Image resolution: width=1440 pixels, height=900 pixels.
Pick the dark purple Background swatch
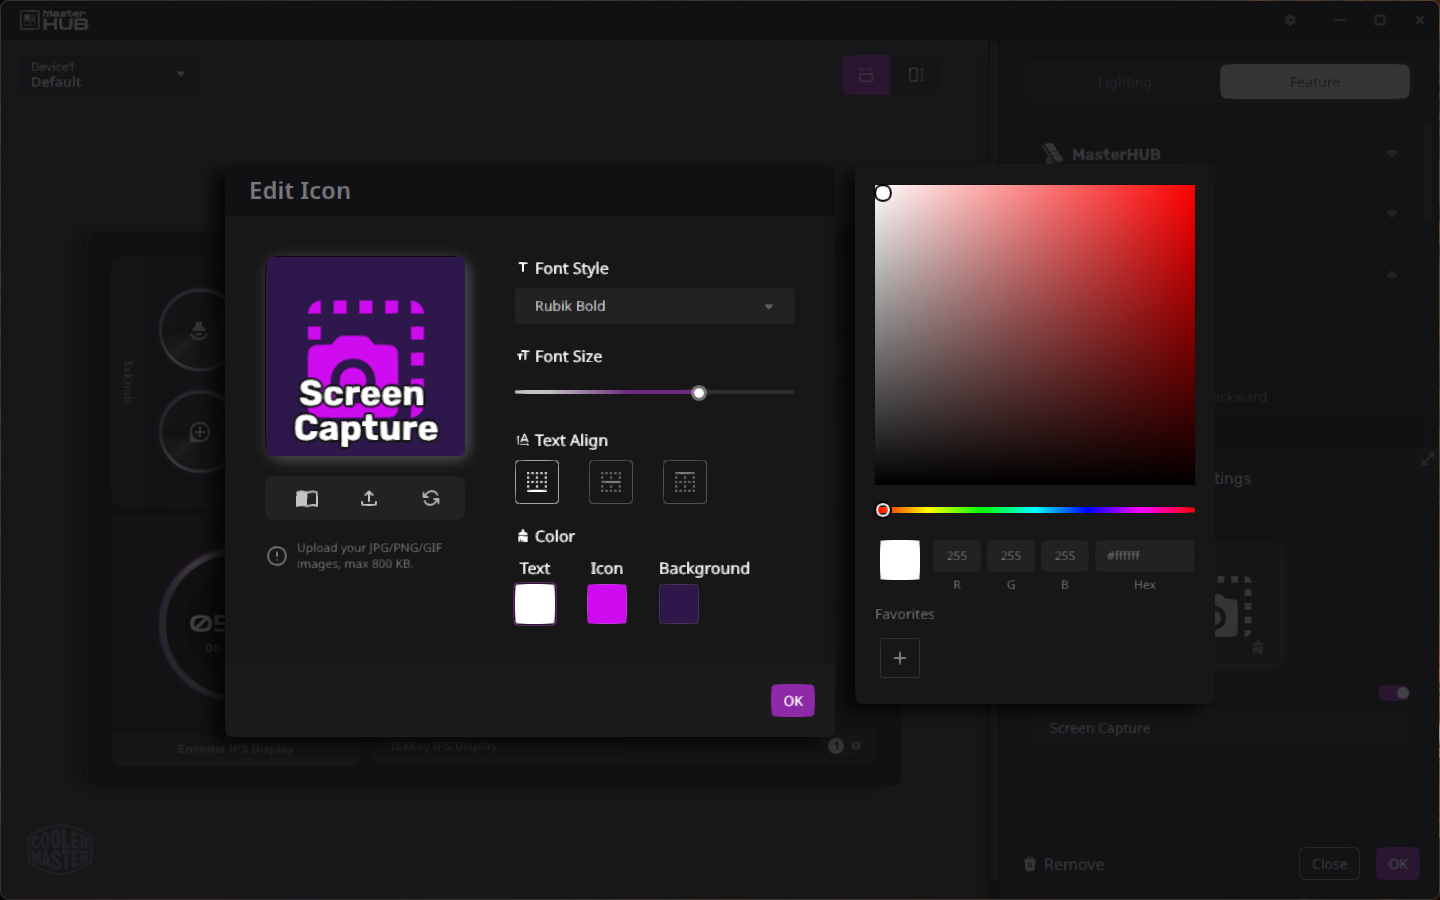tap(679, 604)
